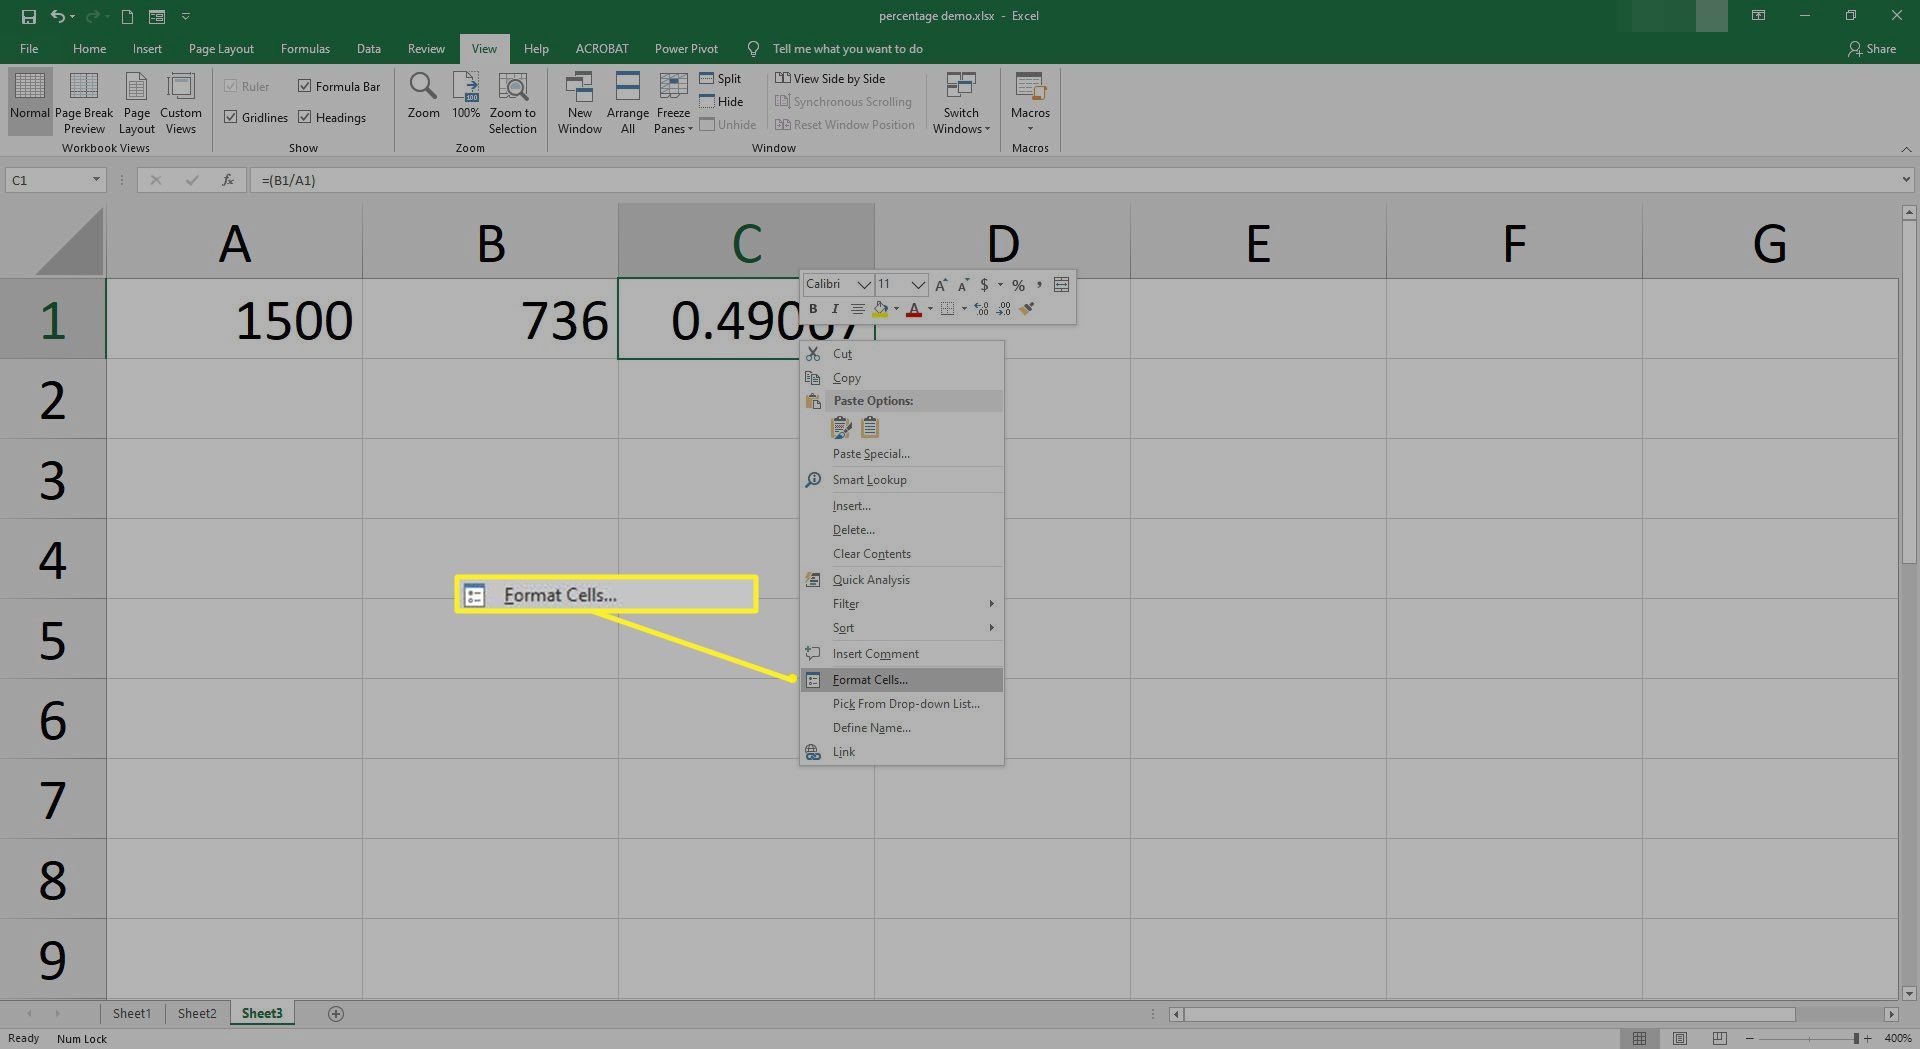Expand the Name Box dropdown
Image resolution: width=1920 pixels, height=1049 pixels.
click(x=96, y=180)
